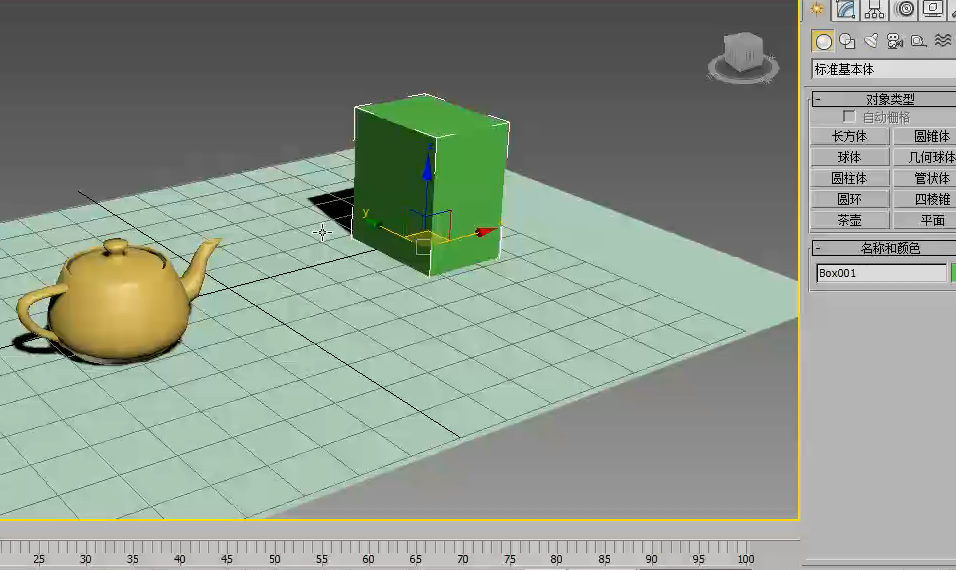Image resolution: width=956 pixels, height=570 pixels.
Task: Open the Hierarchy command panel tab
Action: coord(874,9)
